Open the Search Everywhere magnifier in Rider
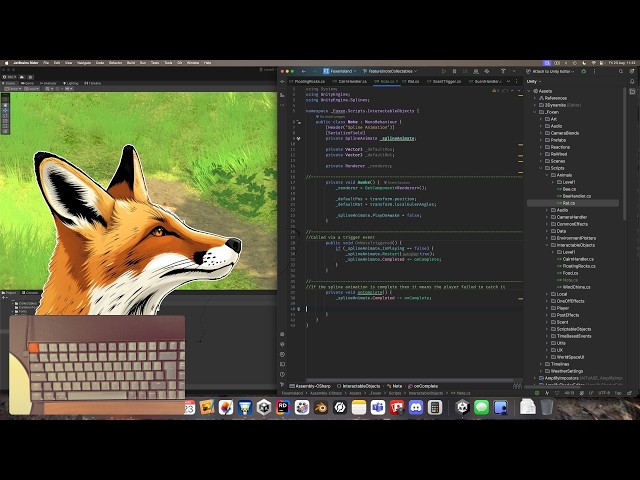 click(621, 71)
